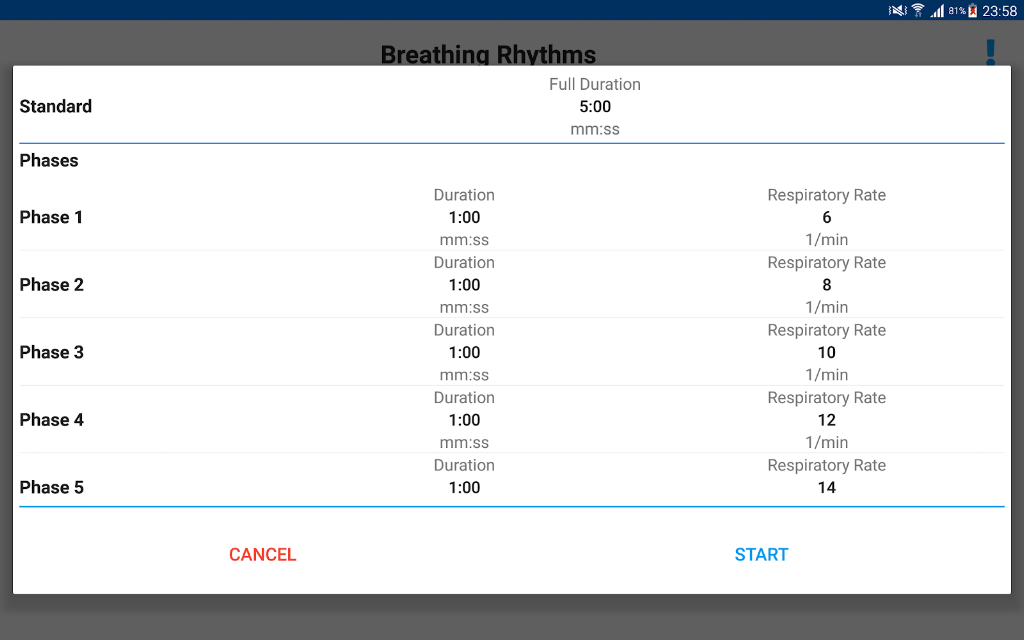Select the Phase 5 row label

pyautogui.click(x=52, y=487)
